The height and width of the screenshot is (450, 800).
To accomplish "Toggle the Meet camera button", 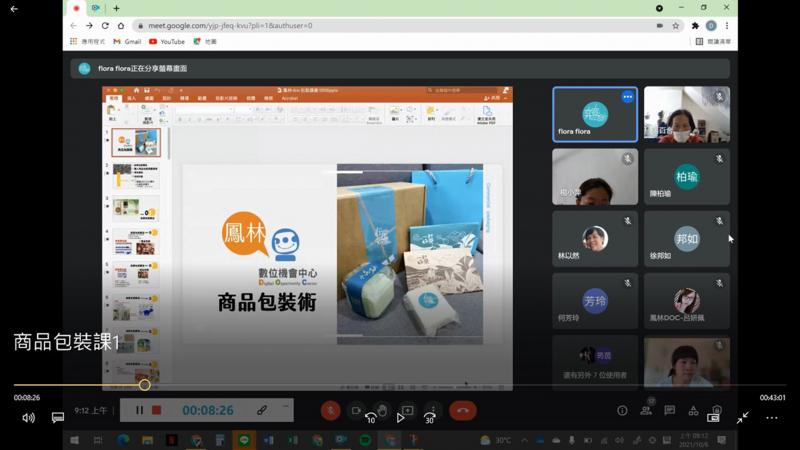I will pyautogui.click(x=356, y=410).
